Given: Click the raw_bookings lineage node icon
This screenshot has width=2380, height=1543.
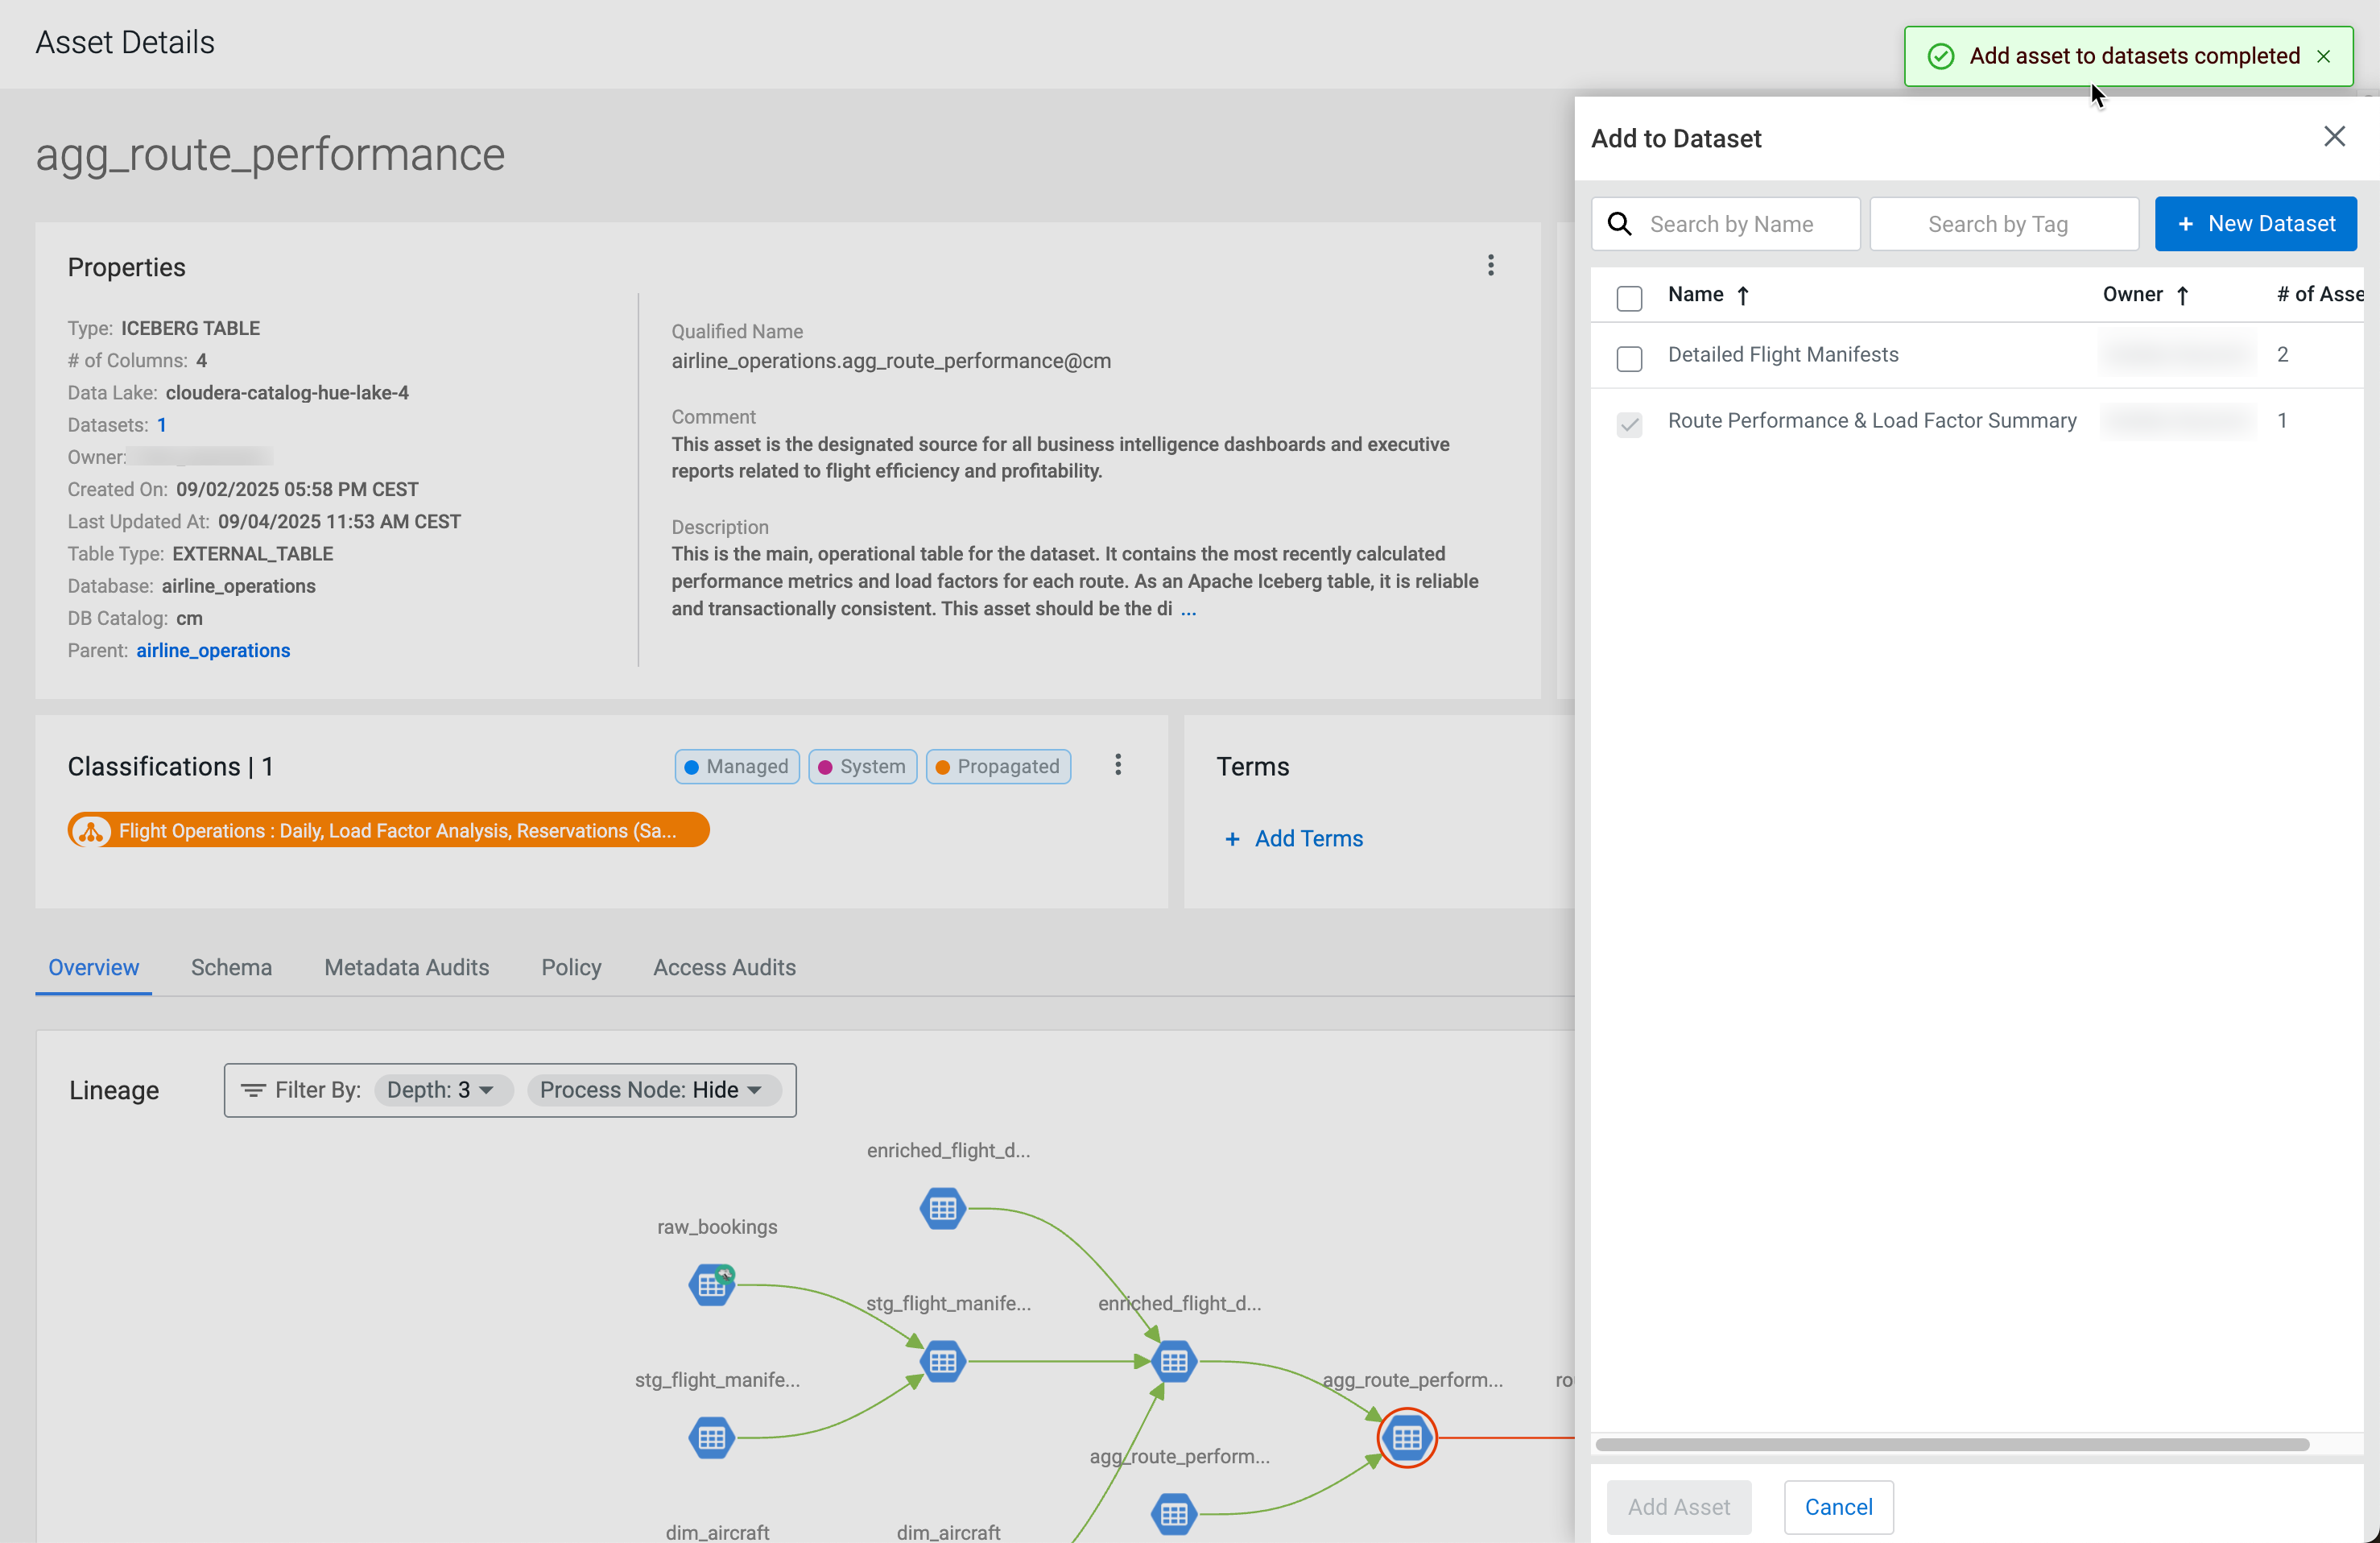Looking at the screenshot, I should (x=711, y=1285).
